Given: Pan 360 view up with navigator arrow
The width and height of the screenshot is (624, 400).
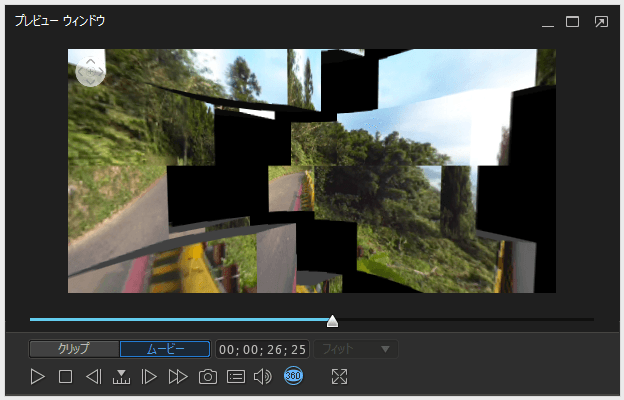Looking at the screenshot, I should (x=91, y=62).
